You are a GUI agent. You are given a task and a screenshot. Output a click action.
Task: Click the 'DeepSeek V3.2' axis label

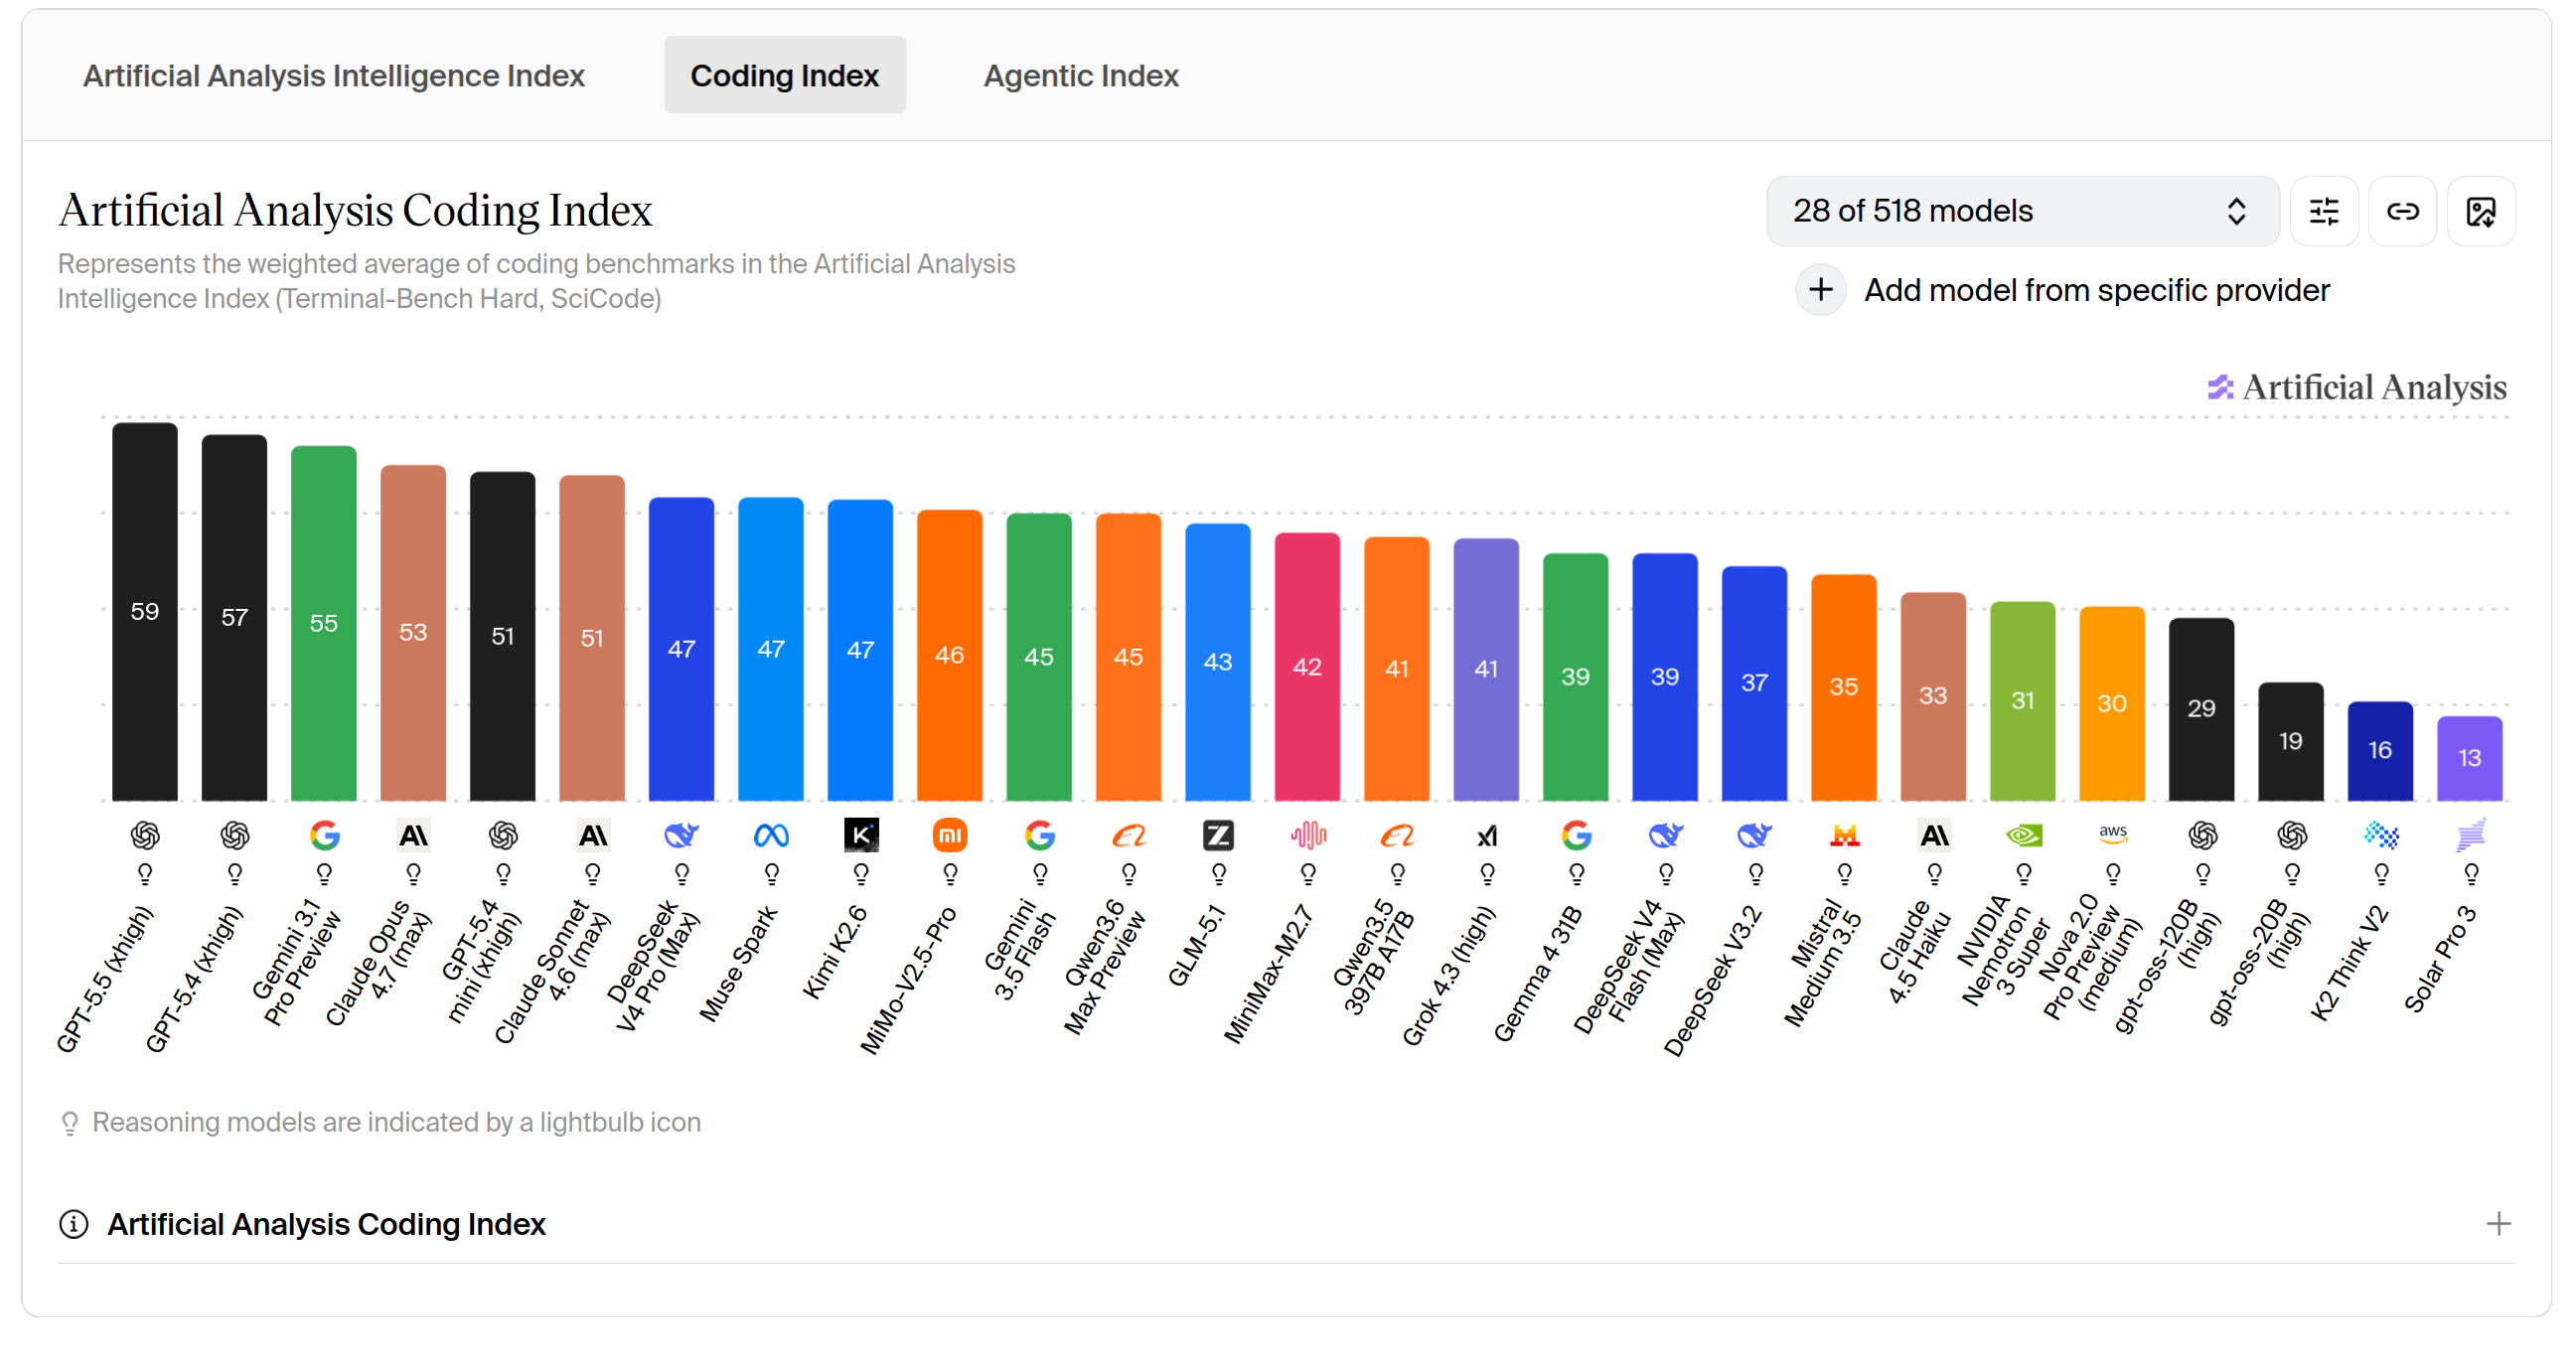tap(1711, 980)
